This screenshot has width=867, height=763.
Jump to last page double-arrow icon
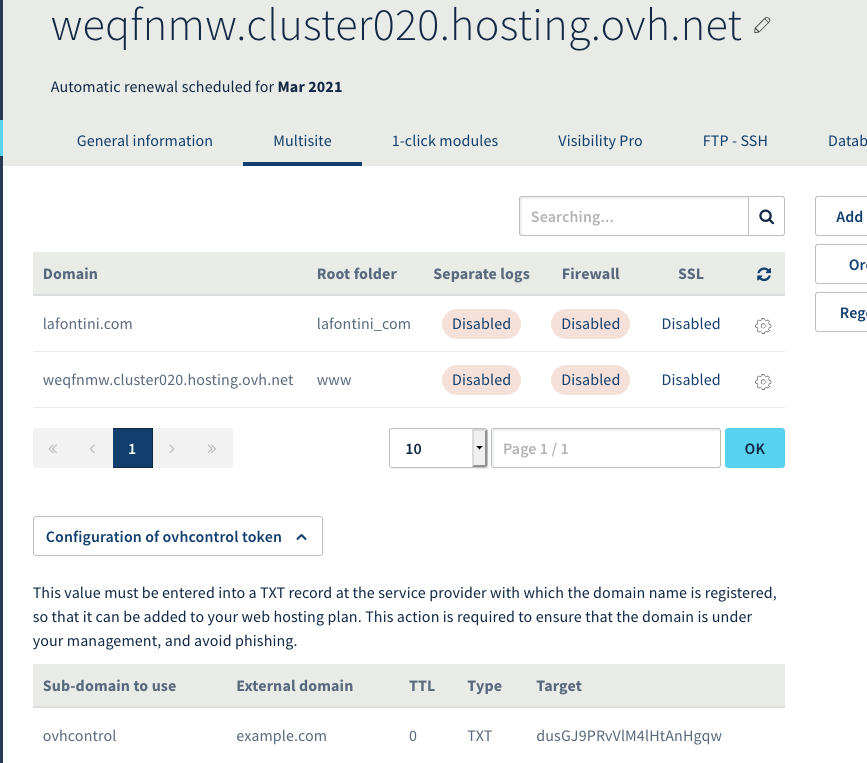pos(212,449)
